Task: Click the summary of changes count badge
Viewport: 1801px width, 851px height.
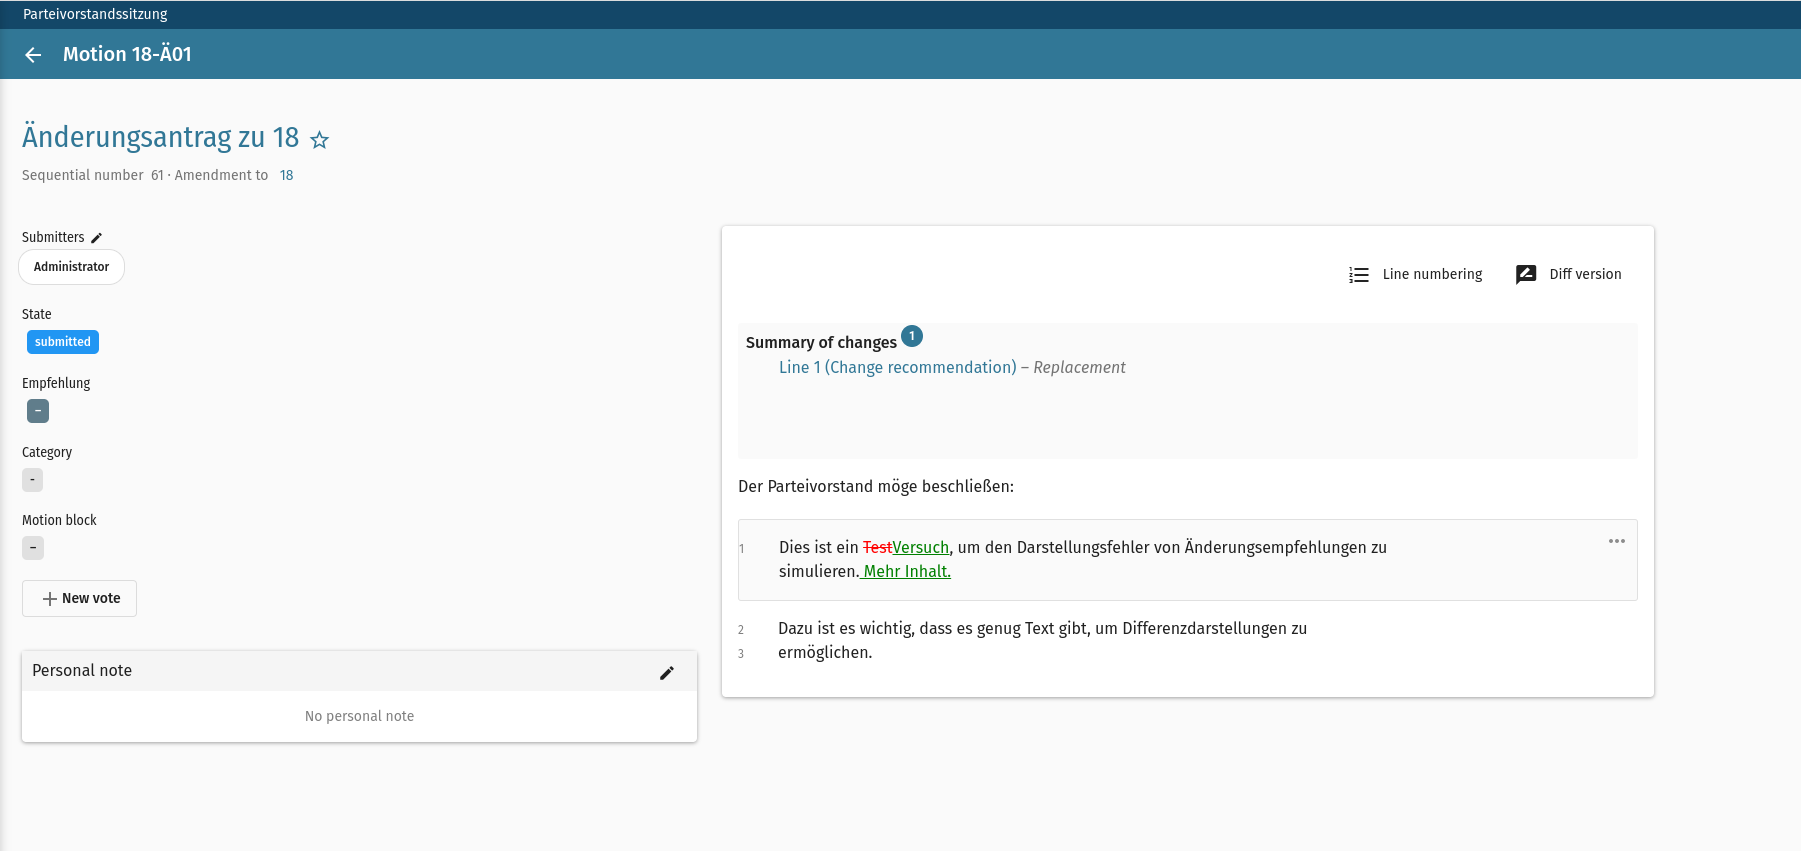Action: pos(912,336)
